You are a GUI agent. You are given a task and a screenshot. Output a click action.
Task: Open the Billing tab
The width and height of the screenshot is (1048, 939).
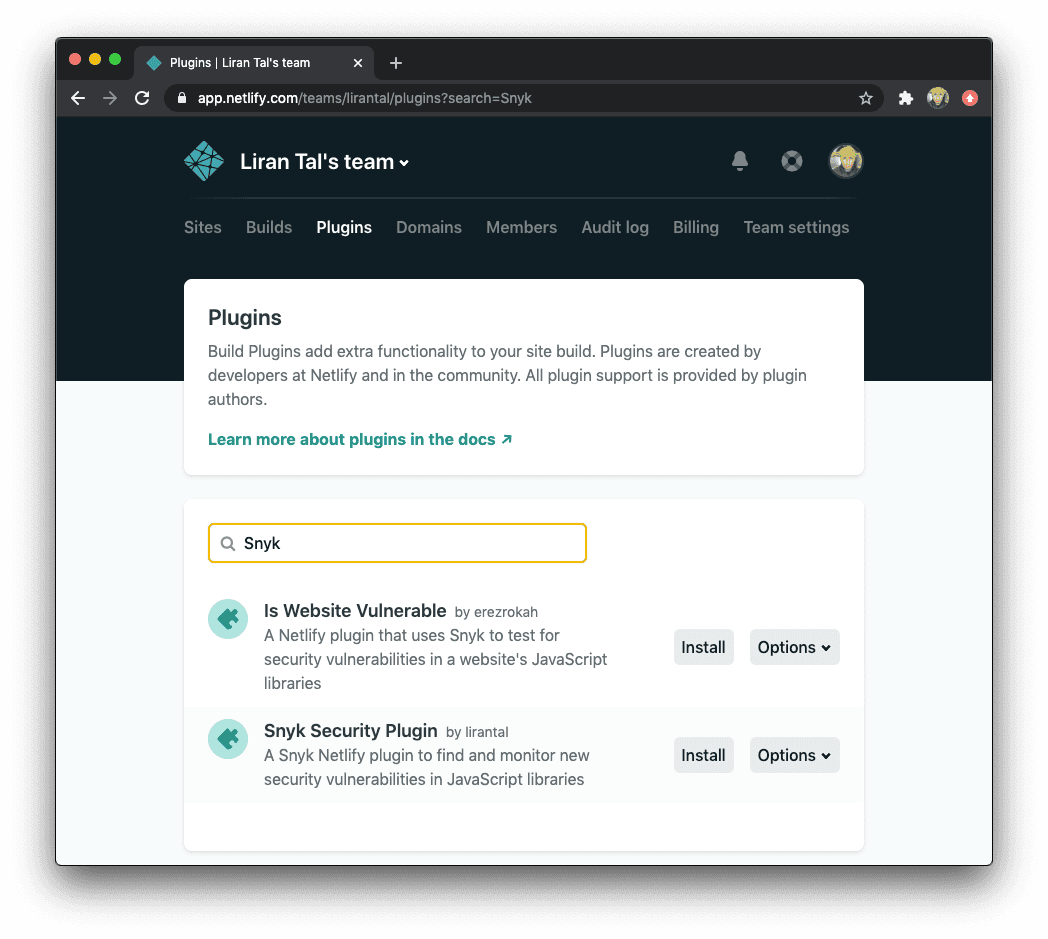(x=696, y=227)
